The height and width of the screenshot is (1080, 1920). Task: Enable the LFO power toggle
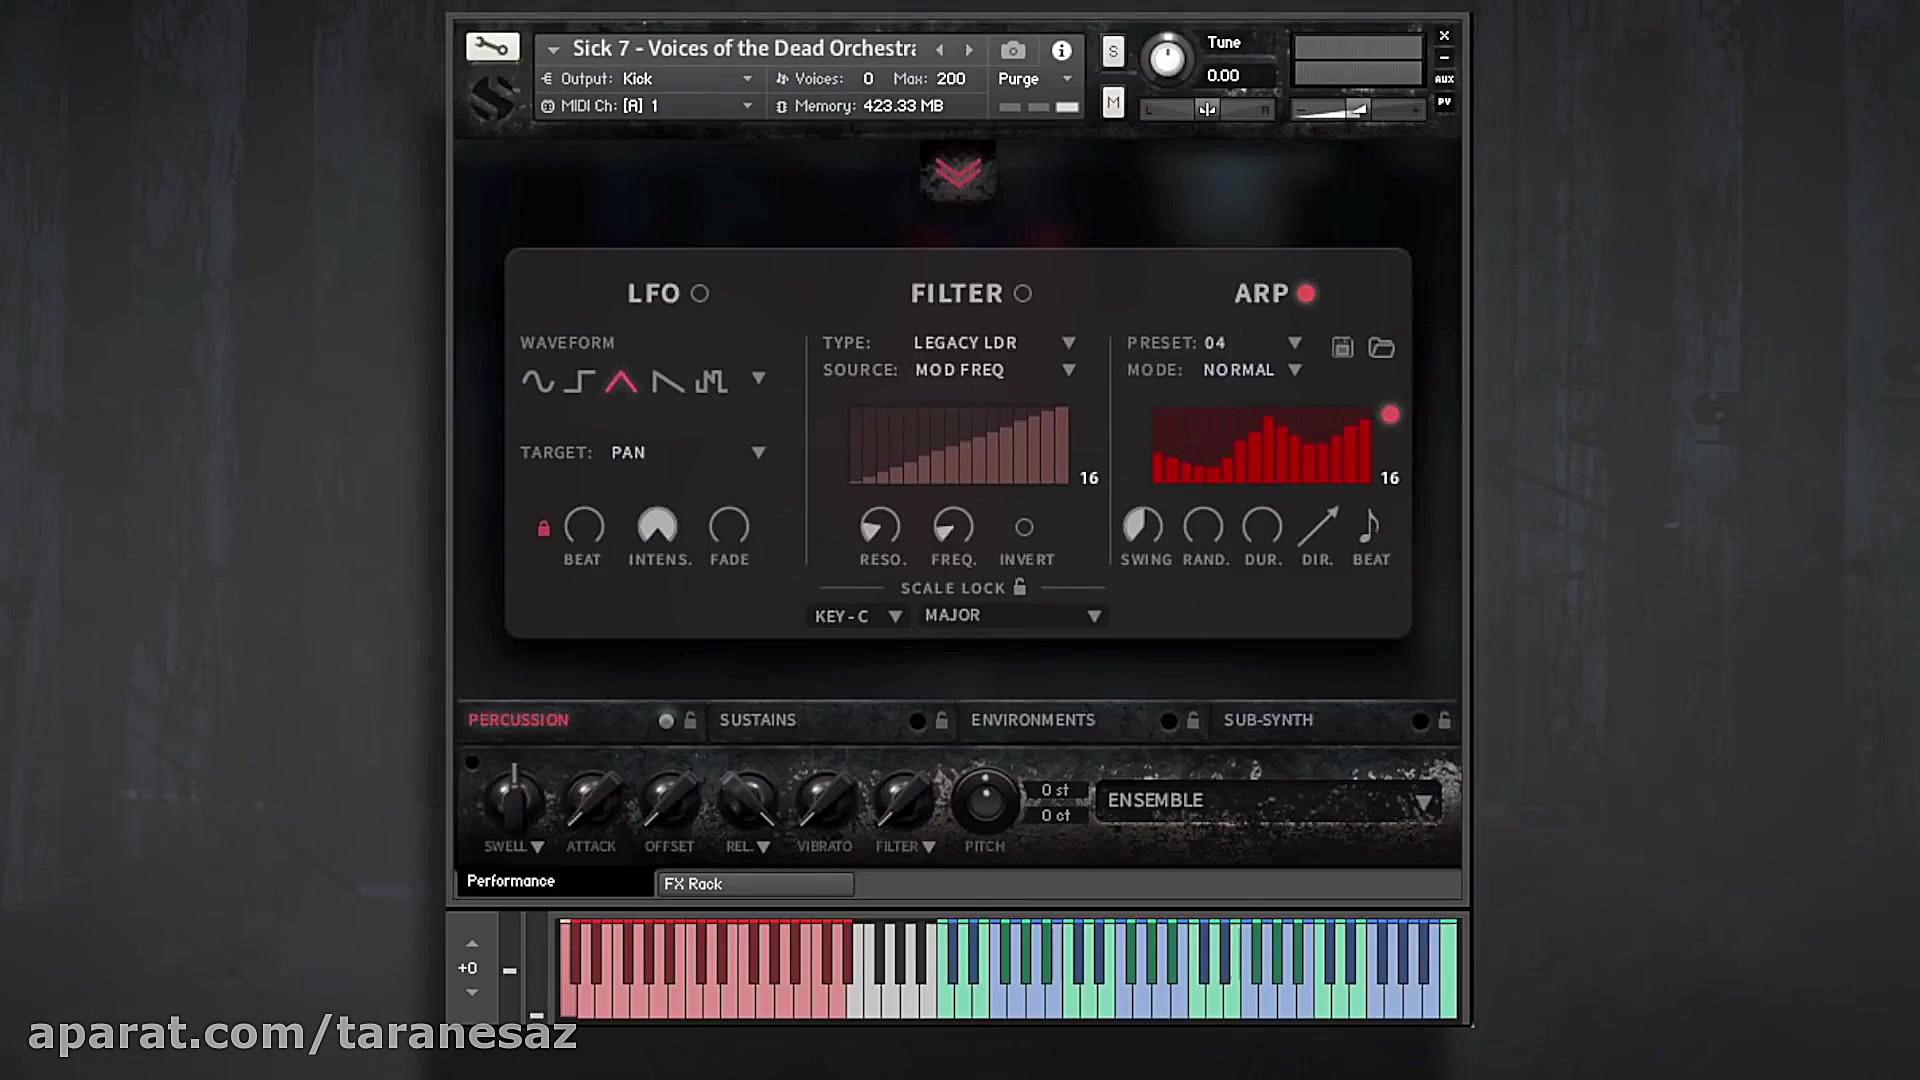pyautogui.click(x=700, y=293)
